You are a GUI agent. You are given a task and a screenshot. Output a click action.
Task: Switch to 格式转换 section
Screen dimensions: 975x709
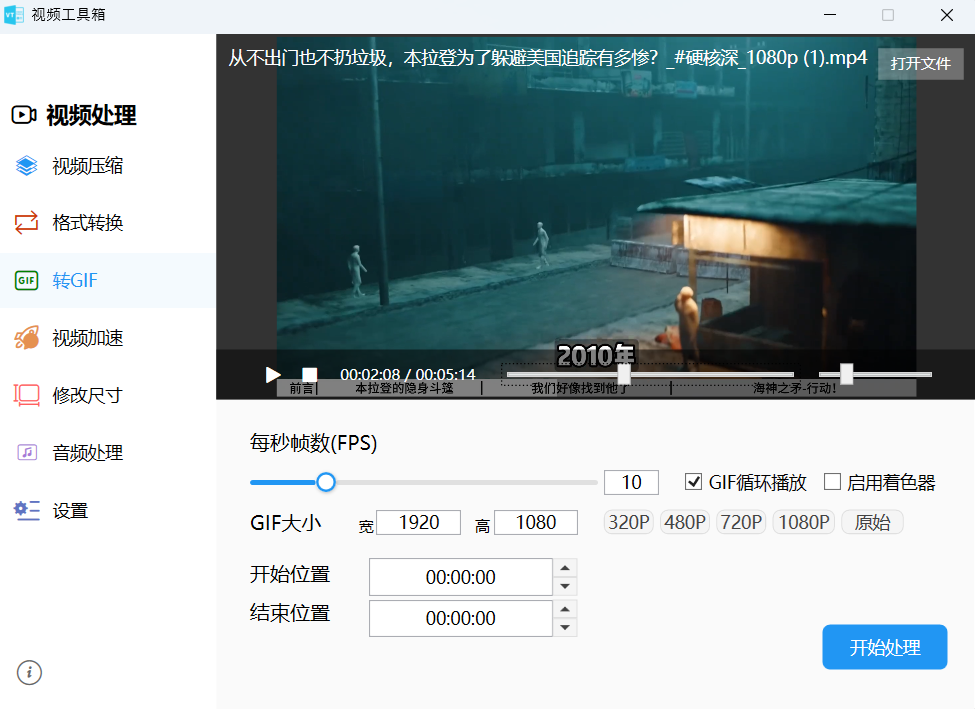[108, 223]
